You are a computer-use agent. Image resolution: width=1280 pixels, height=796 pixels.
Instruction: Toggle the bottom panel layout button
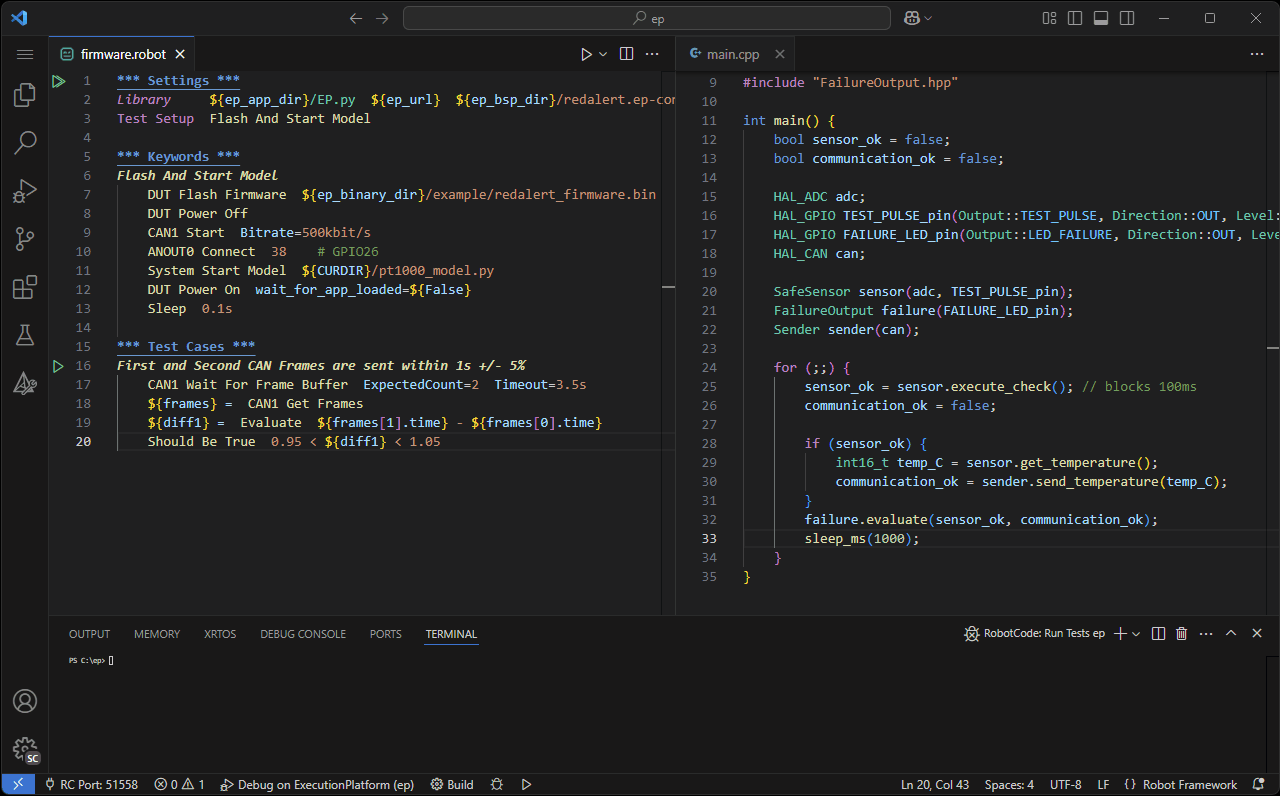click(1101, 18)
